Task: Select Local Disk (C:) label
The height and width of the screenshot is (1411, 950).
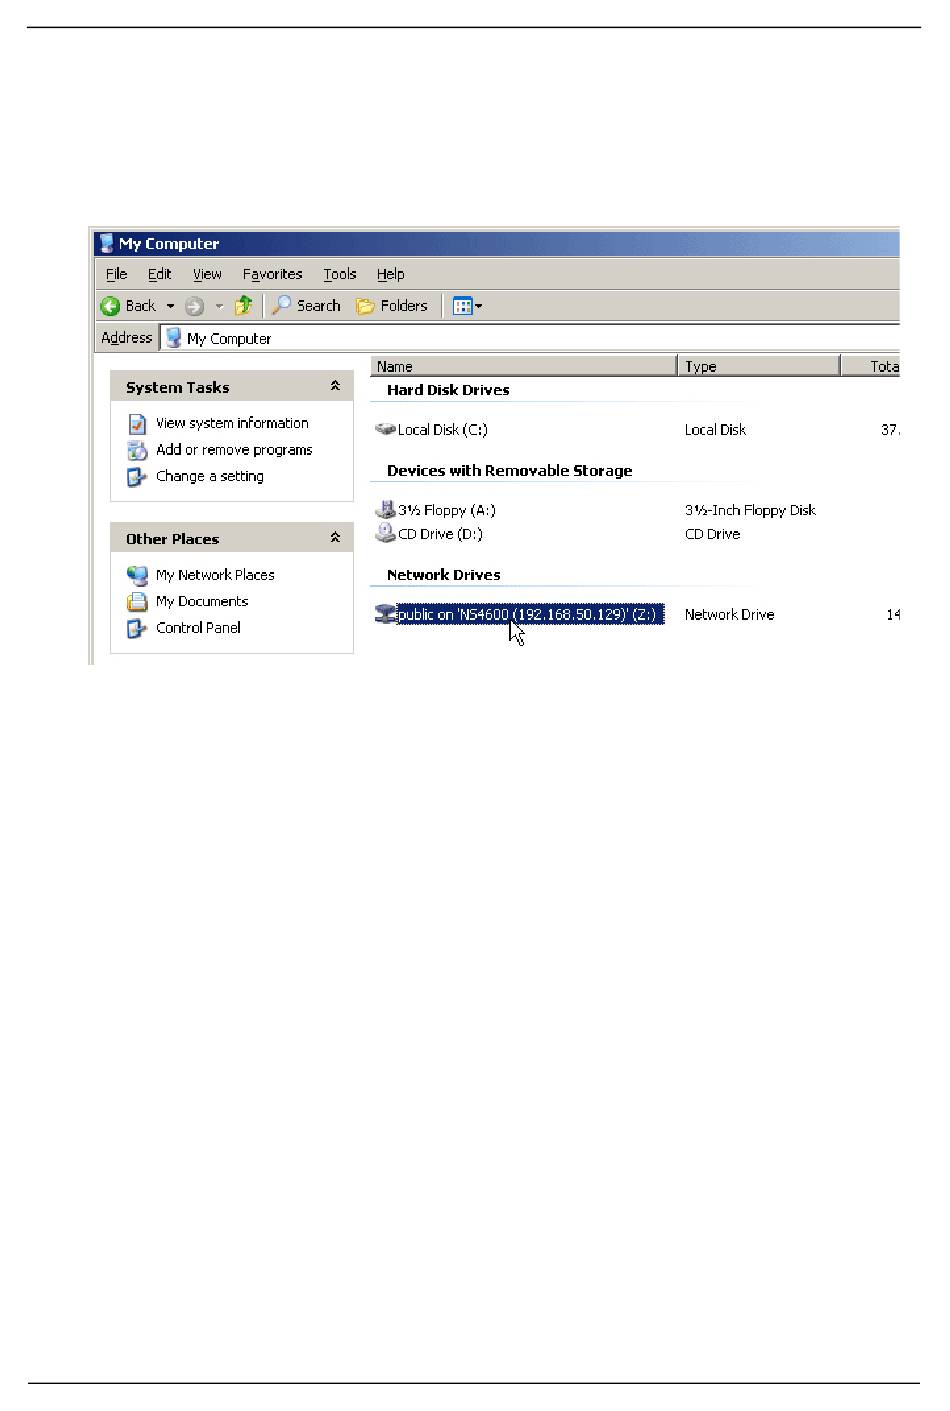Action: [x=442, y=430]
